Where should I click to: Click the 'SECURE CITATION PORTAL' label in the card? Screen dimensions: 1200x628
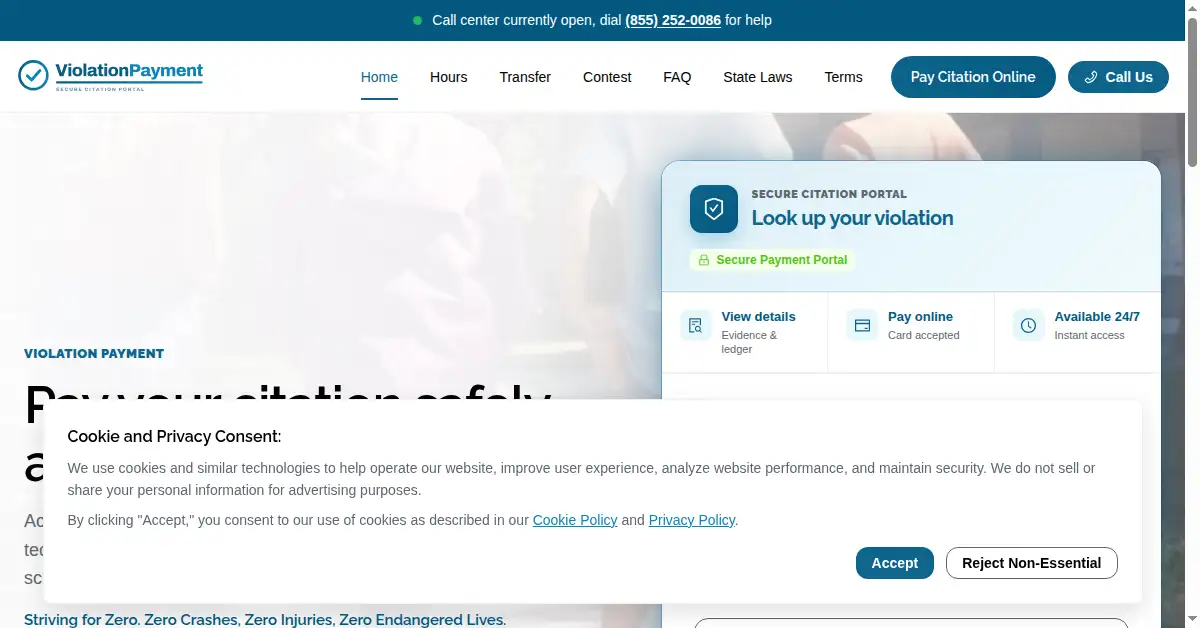click(829, 194)
